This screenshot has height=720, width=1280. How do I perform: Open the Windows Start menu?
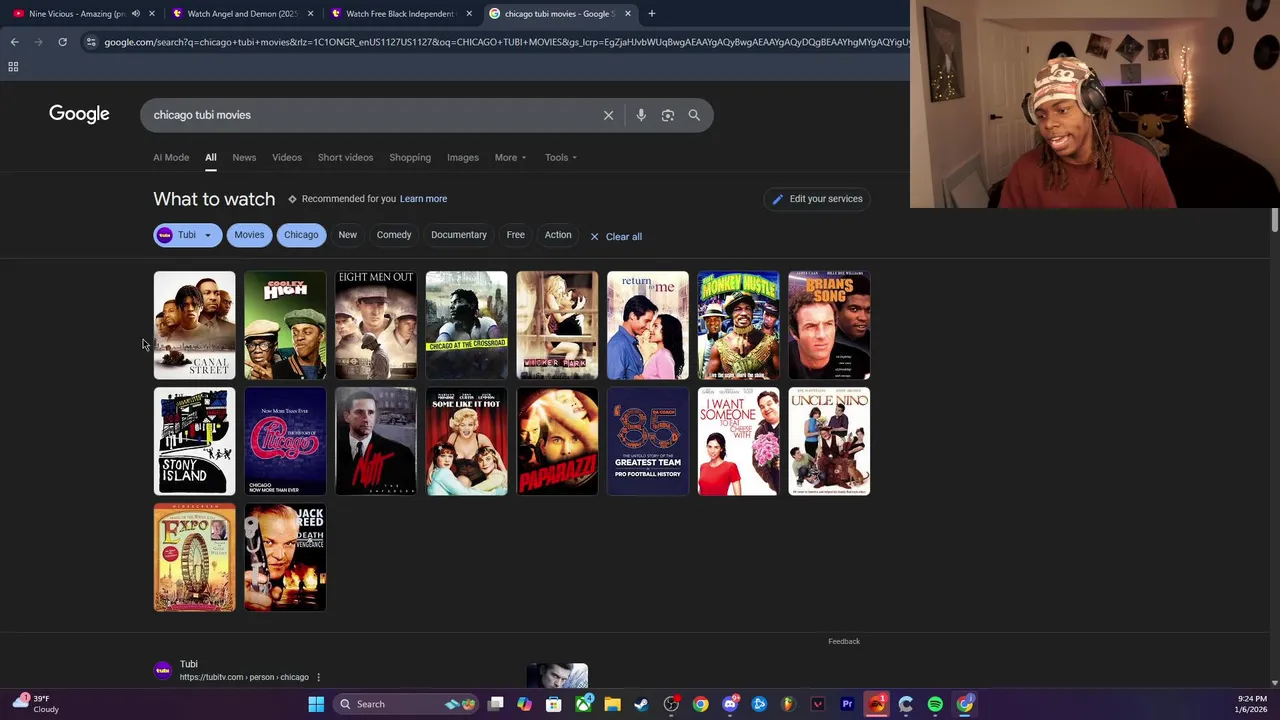coord(316,704)
